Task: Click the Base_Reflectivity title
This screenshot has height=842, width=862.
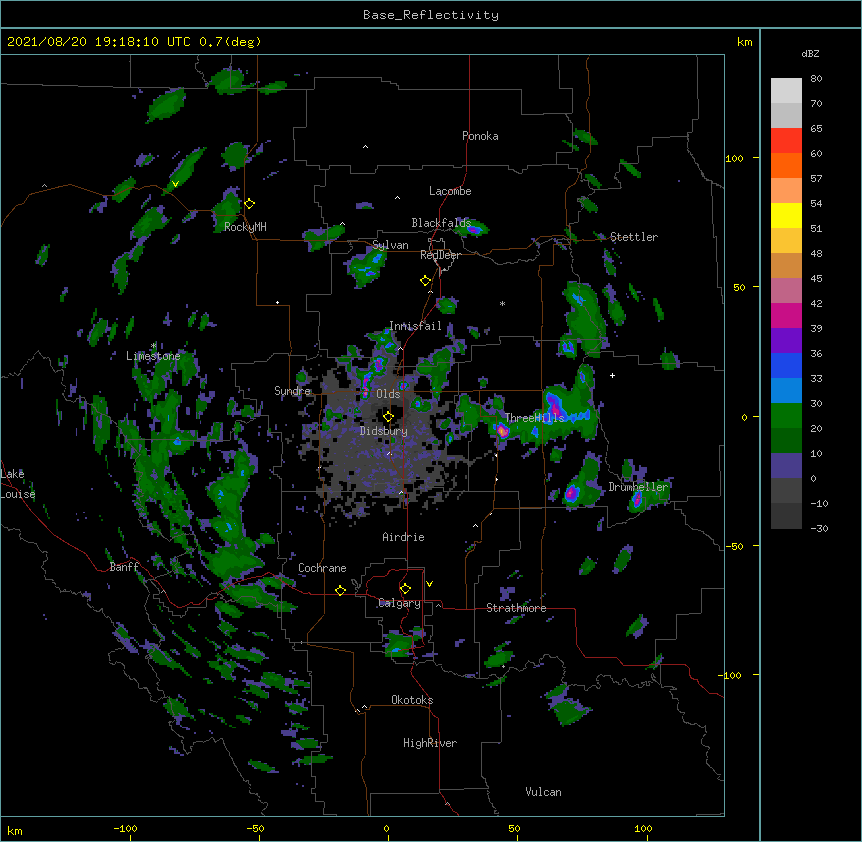Action: tap(431, 15)
